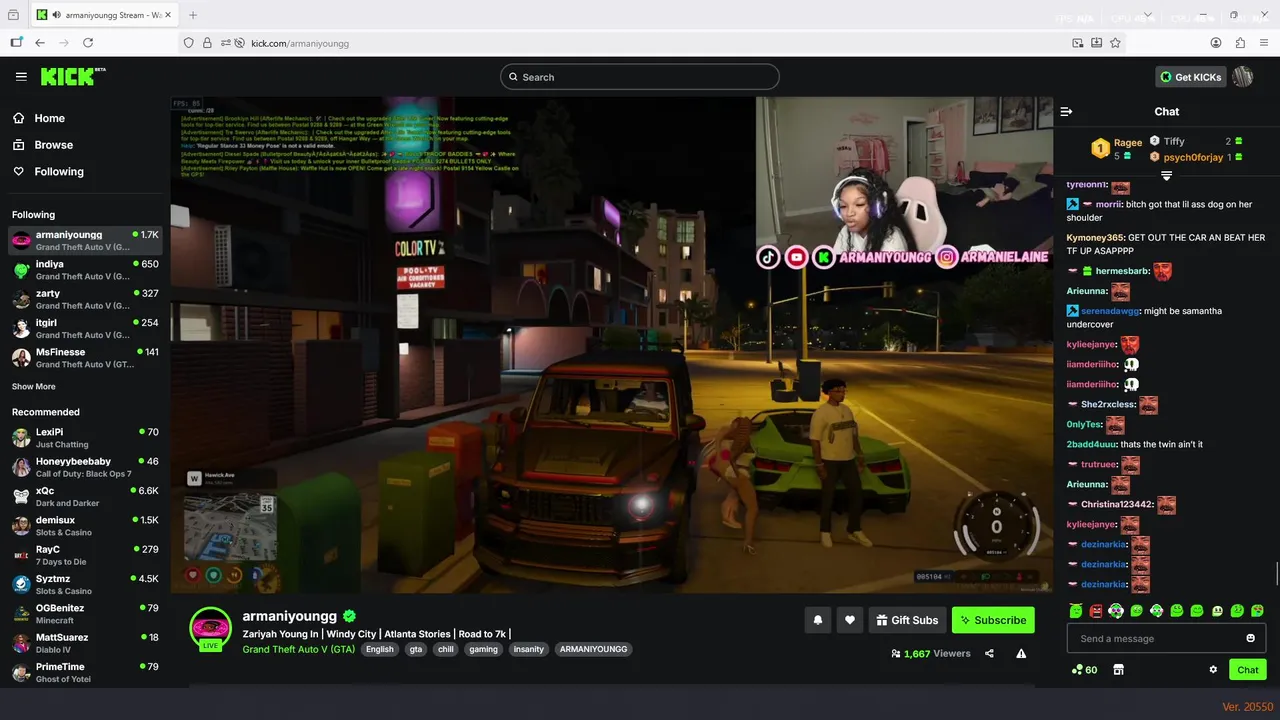Collapse the chat panel

(x=1066, y=111)
